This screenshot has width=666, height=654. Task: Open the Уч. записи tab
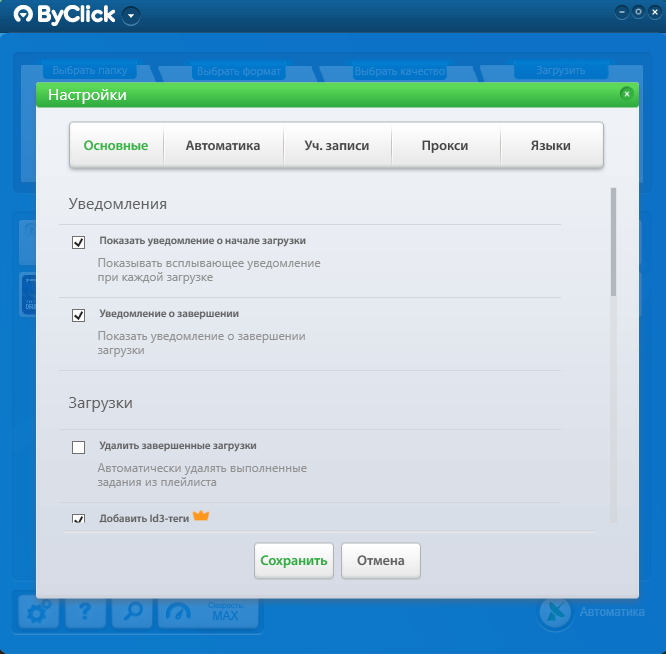click(x=337, y=145)
